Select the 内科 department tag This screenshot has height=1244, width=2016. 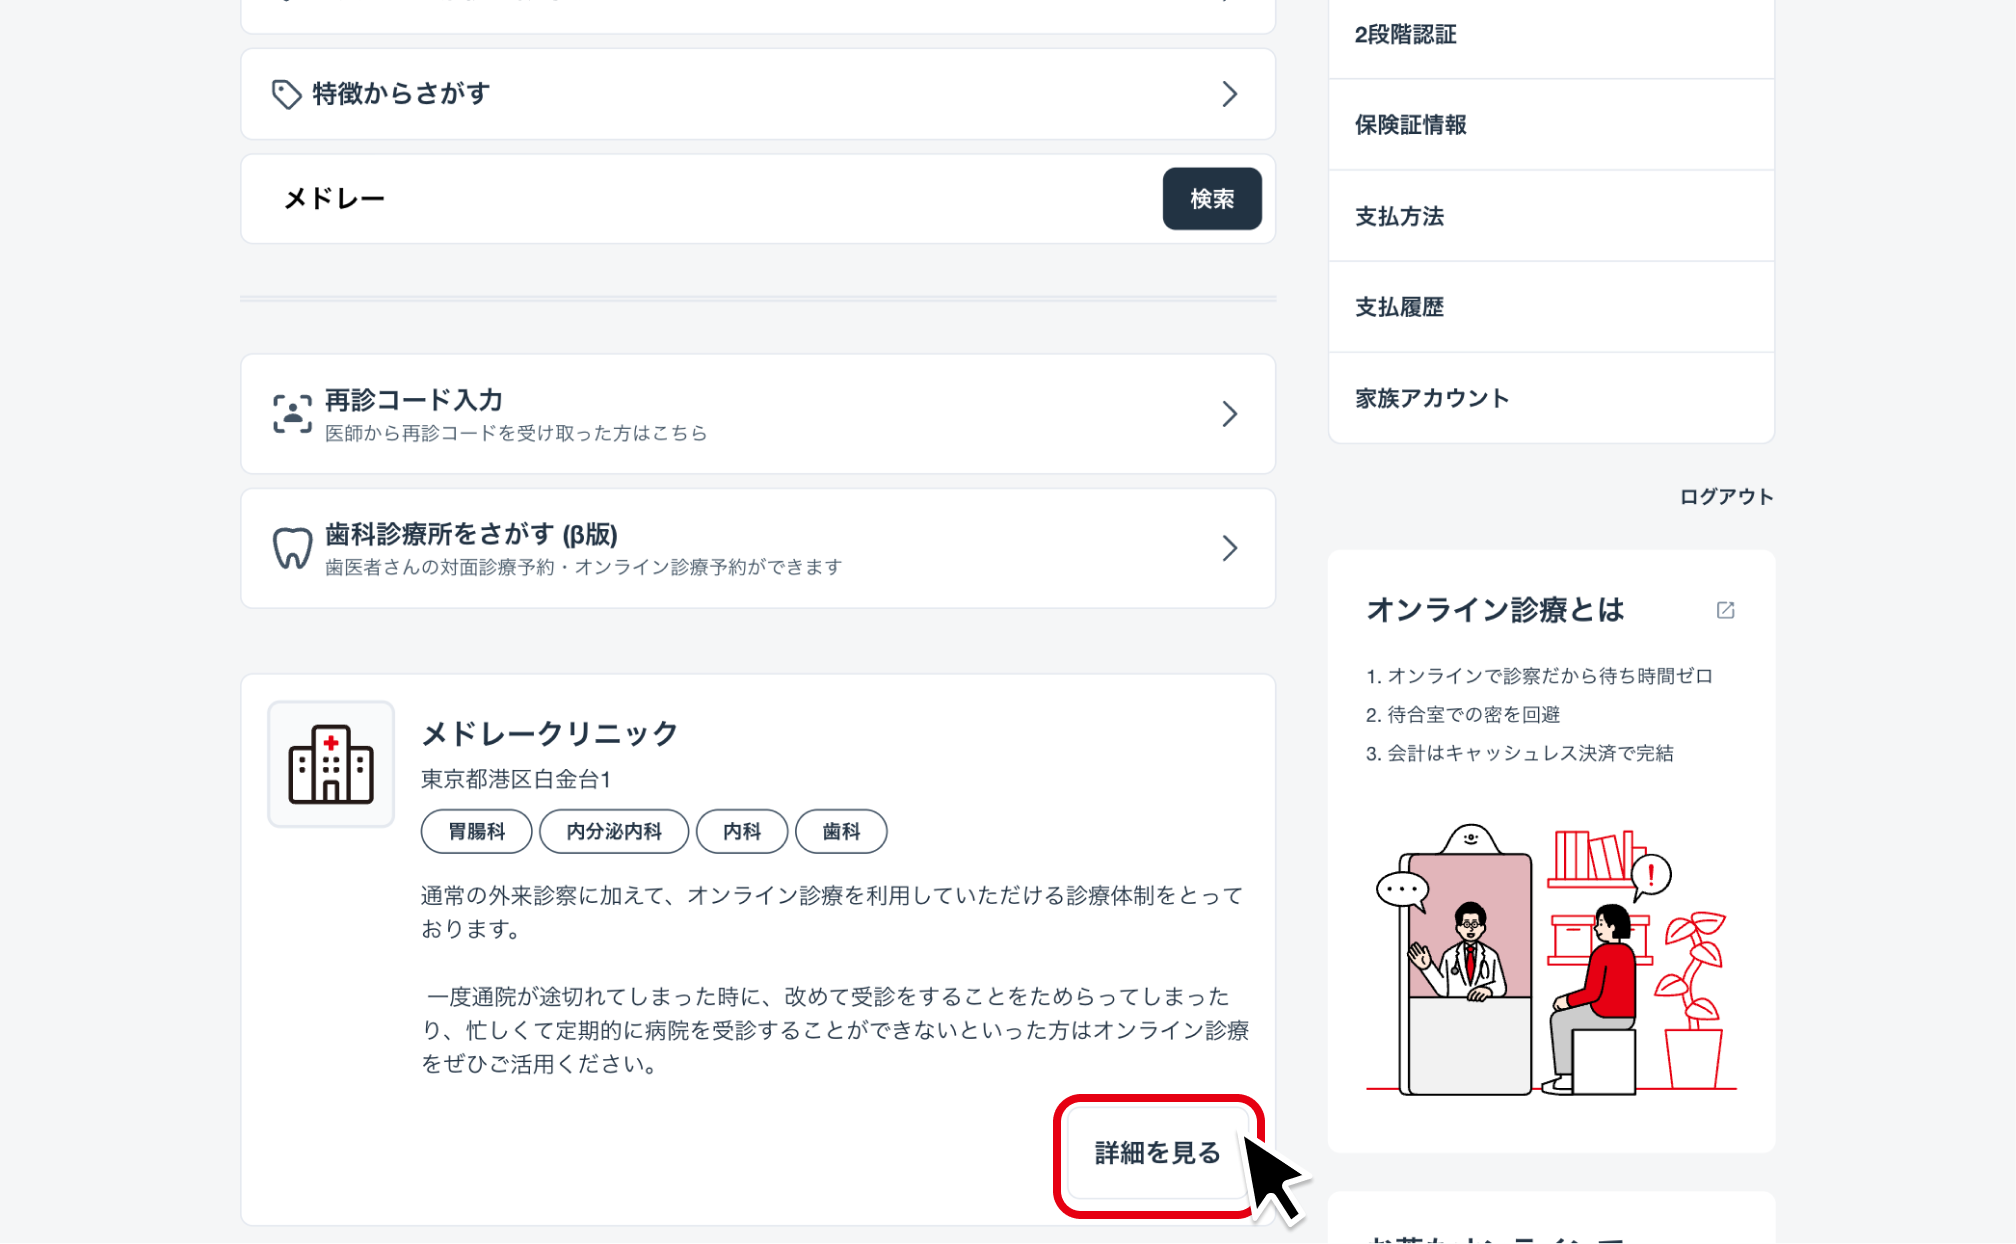pos(742,831)
